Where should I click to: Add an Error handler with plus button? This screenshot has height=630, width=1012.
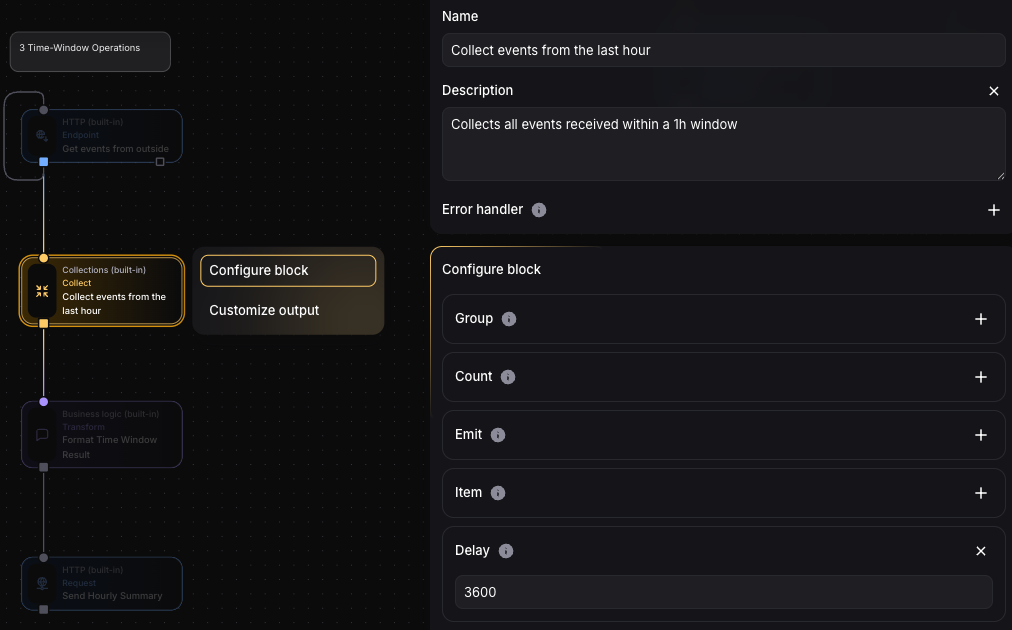click(x=993, y=210)
